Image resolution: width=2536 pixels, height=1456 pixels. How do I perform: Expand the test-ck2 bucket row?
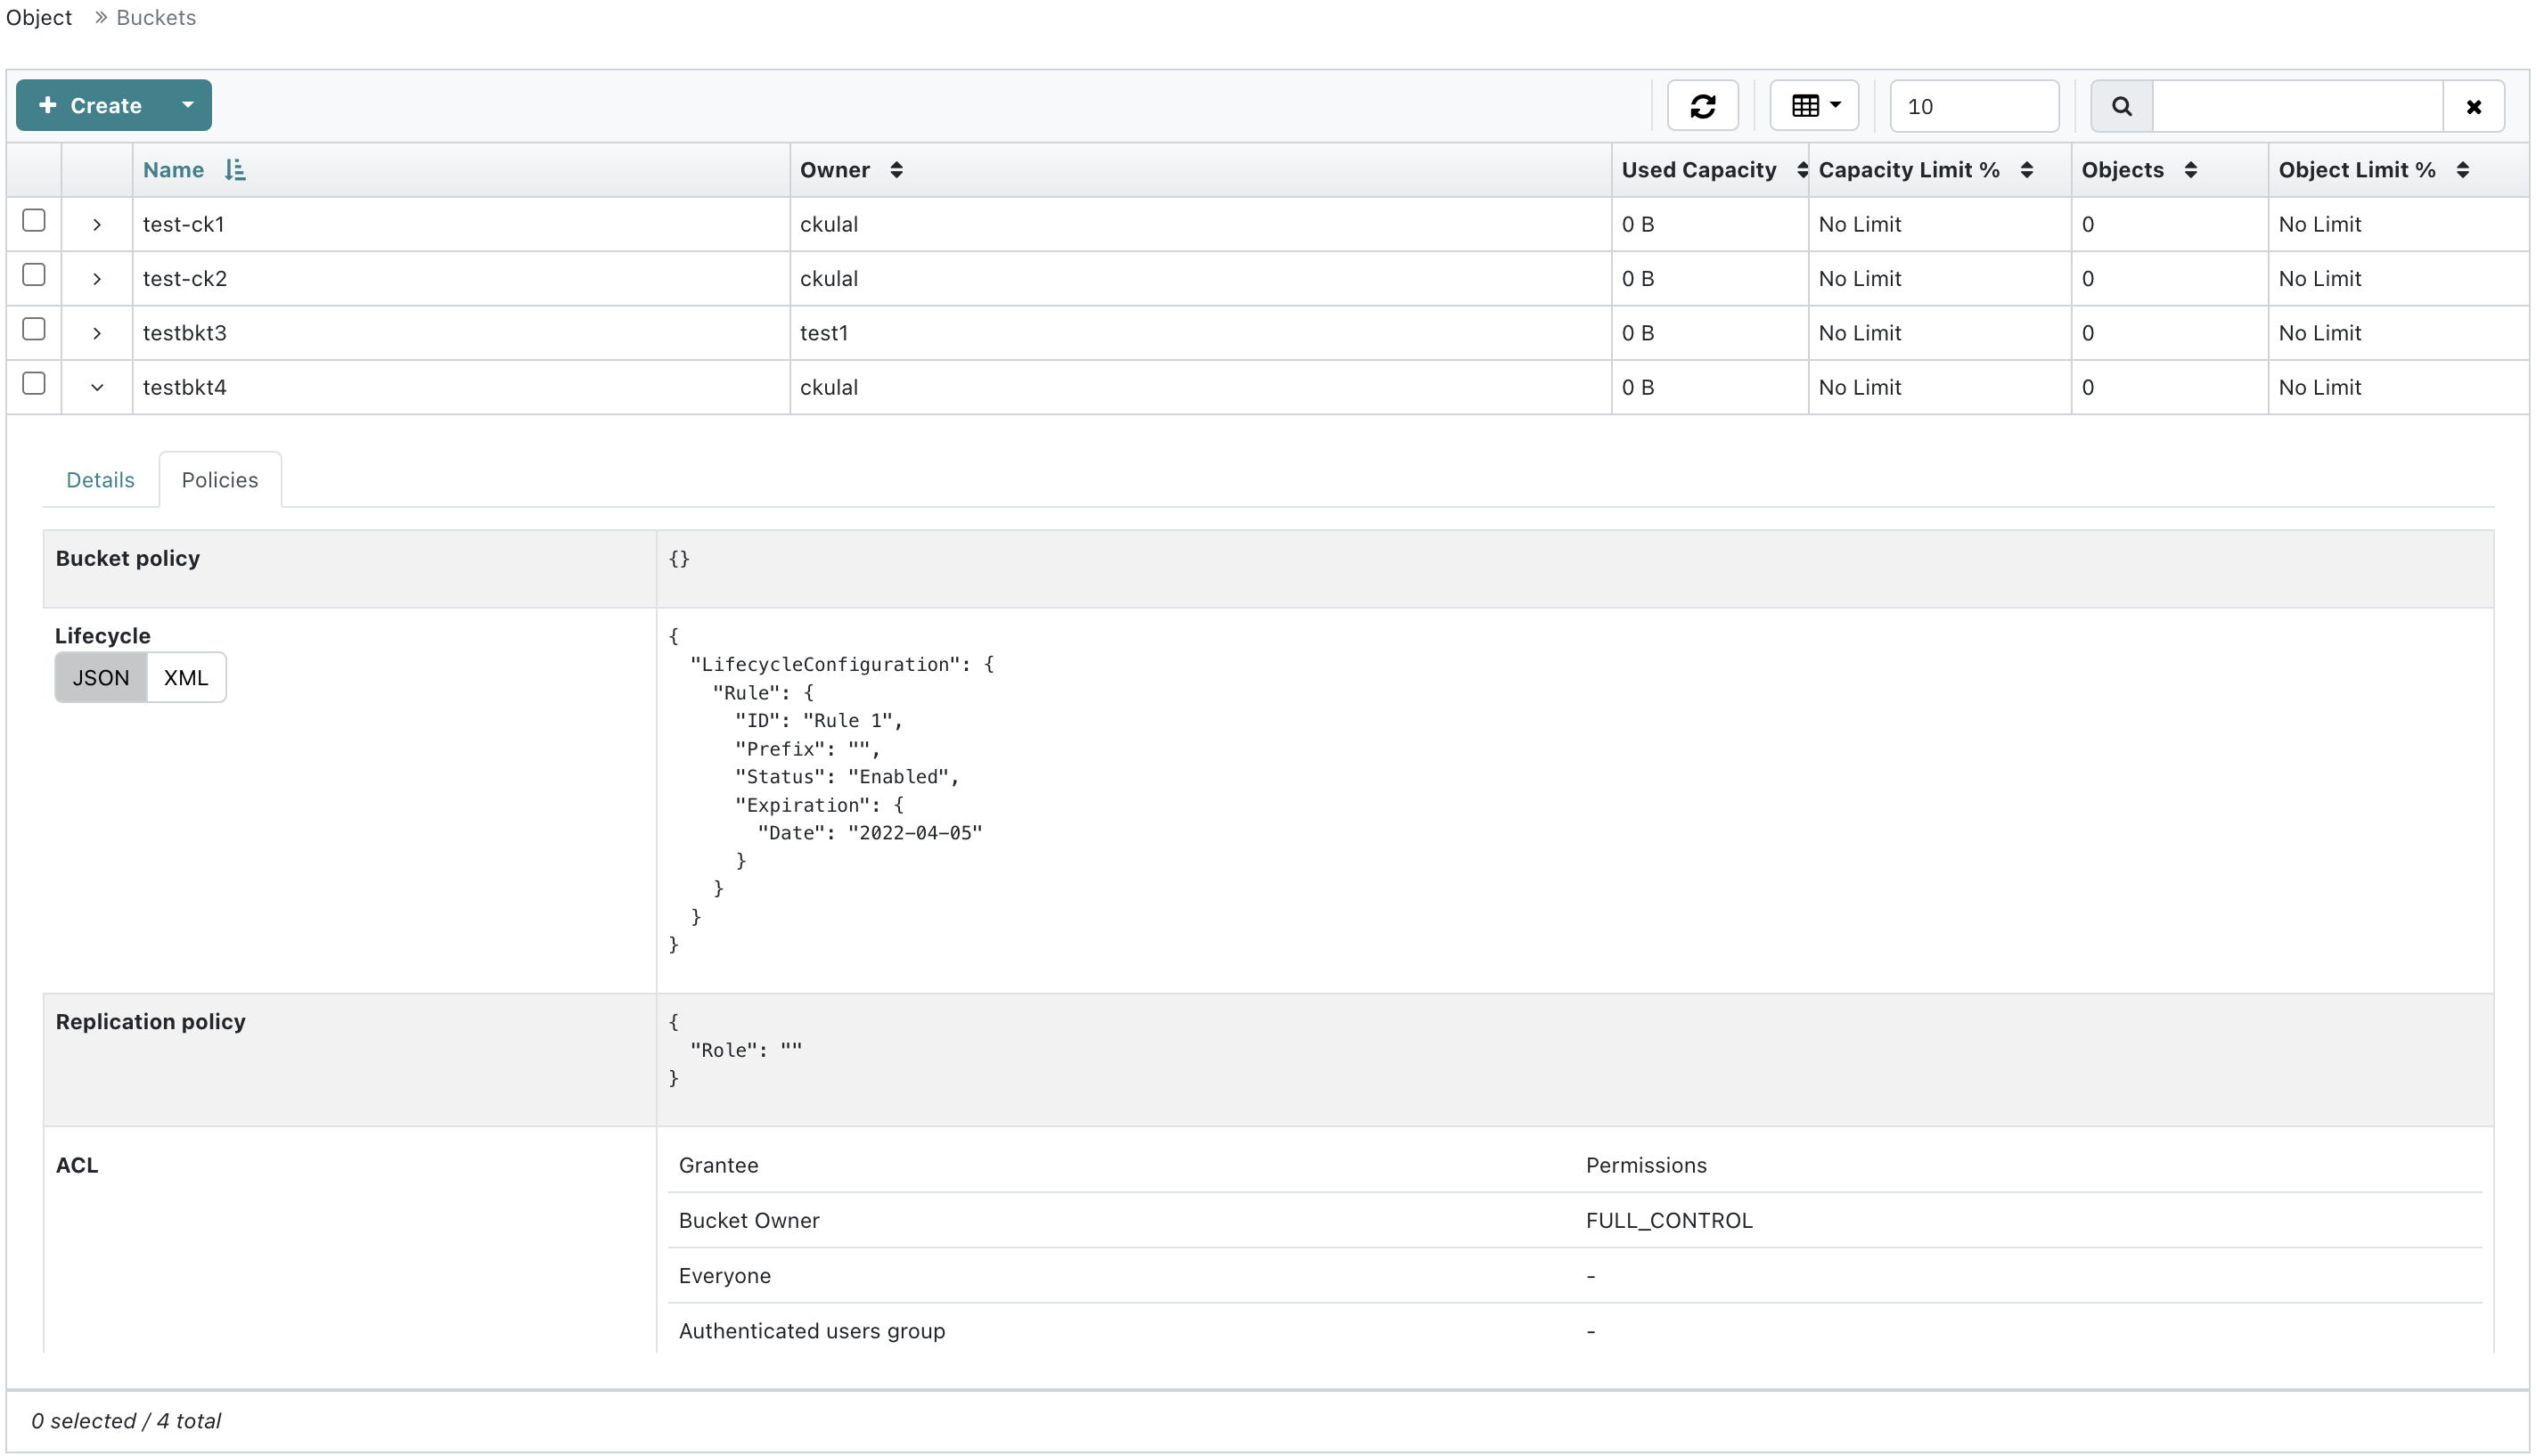tap(97, 279)
